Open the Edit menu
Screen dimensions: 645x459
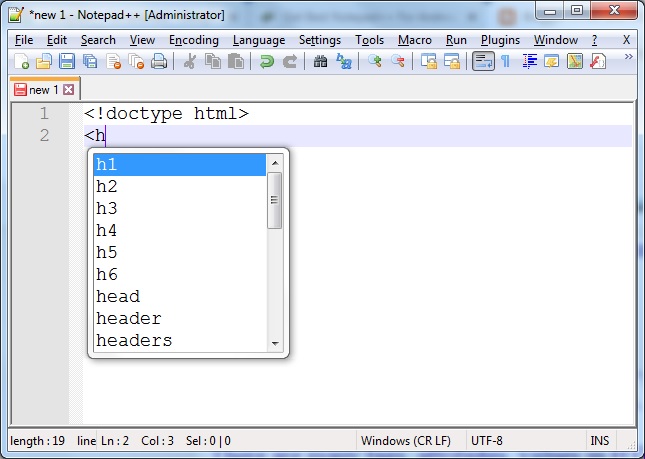point(57,40)
